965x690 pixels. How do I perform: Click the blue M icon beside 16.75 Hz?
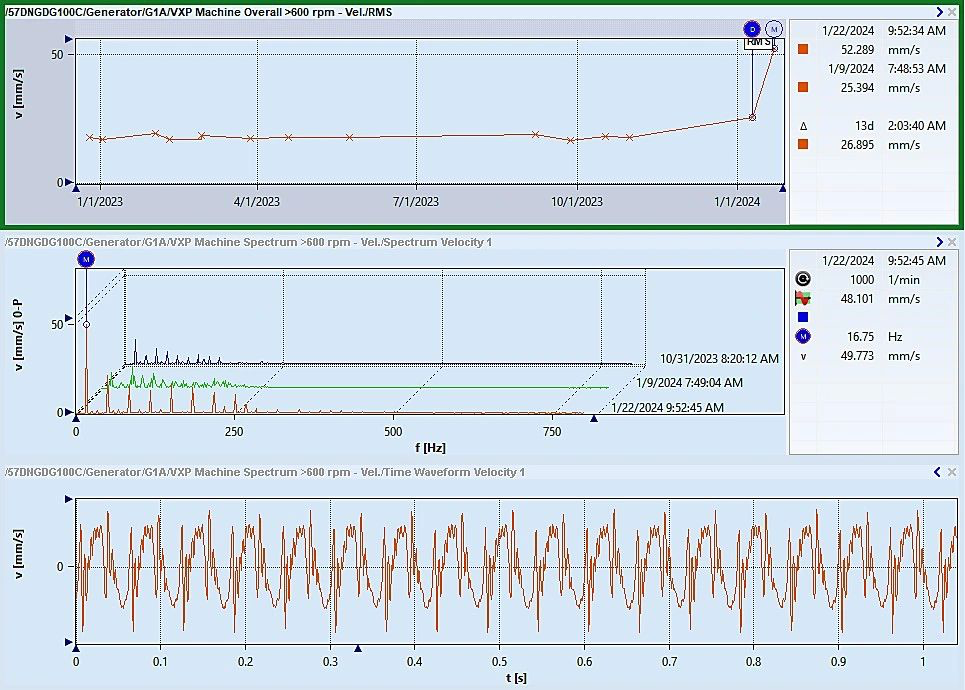coord(803,336)
